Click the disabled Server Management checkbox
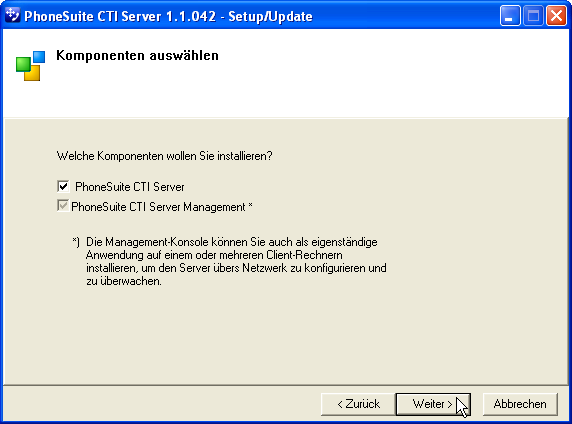This screenshot has width=572, height=424. tap(63, 205)
